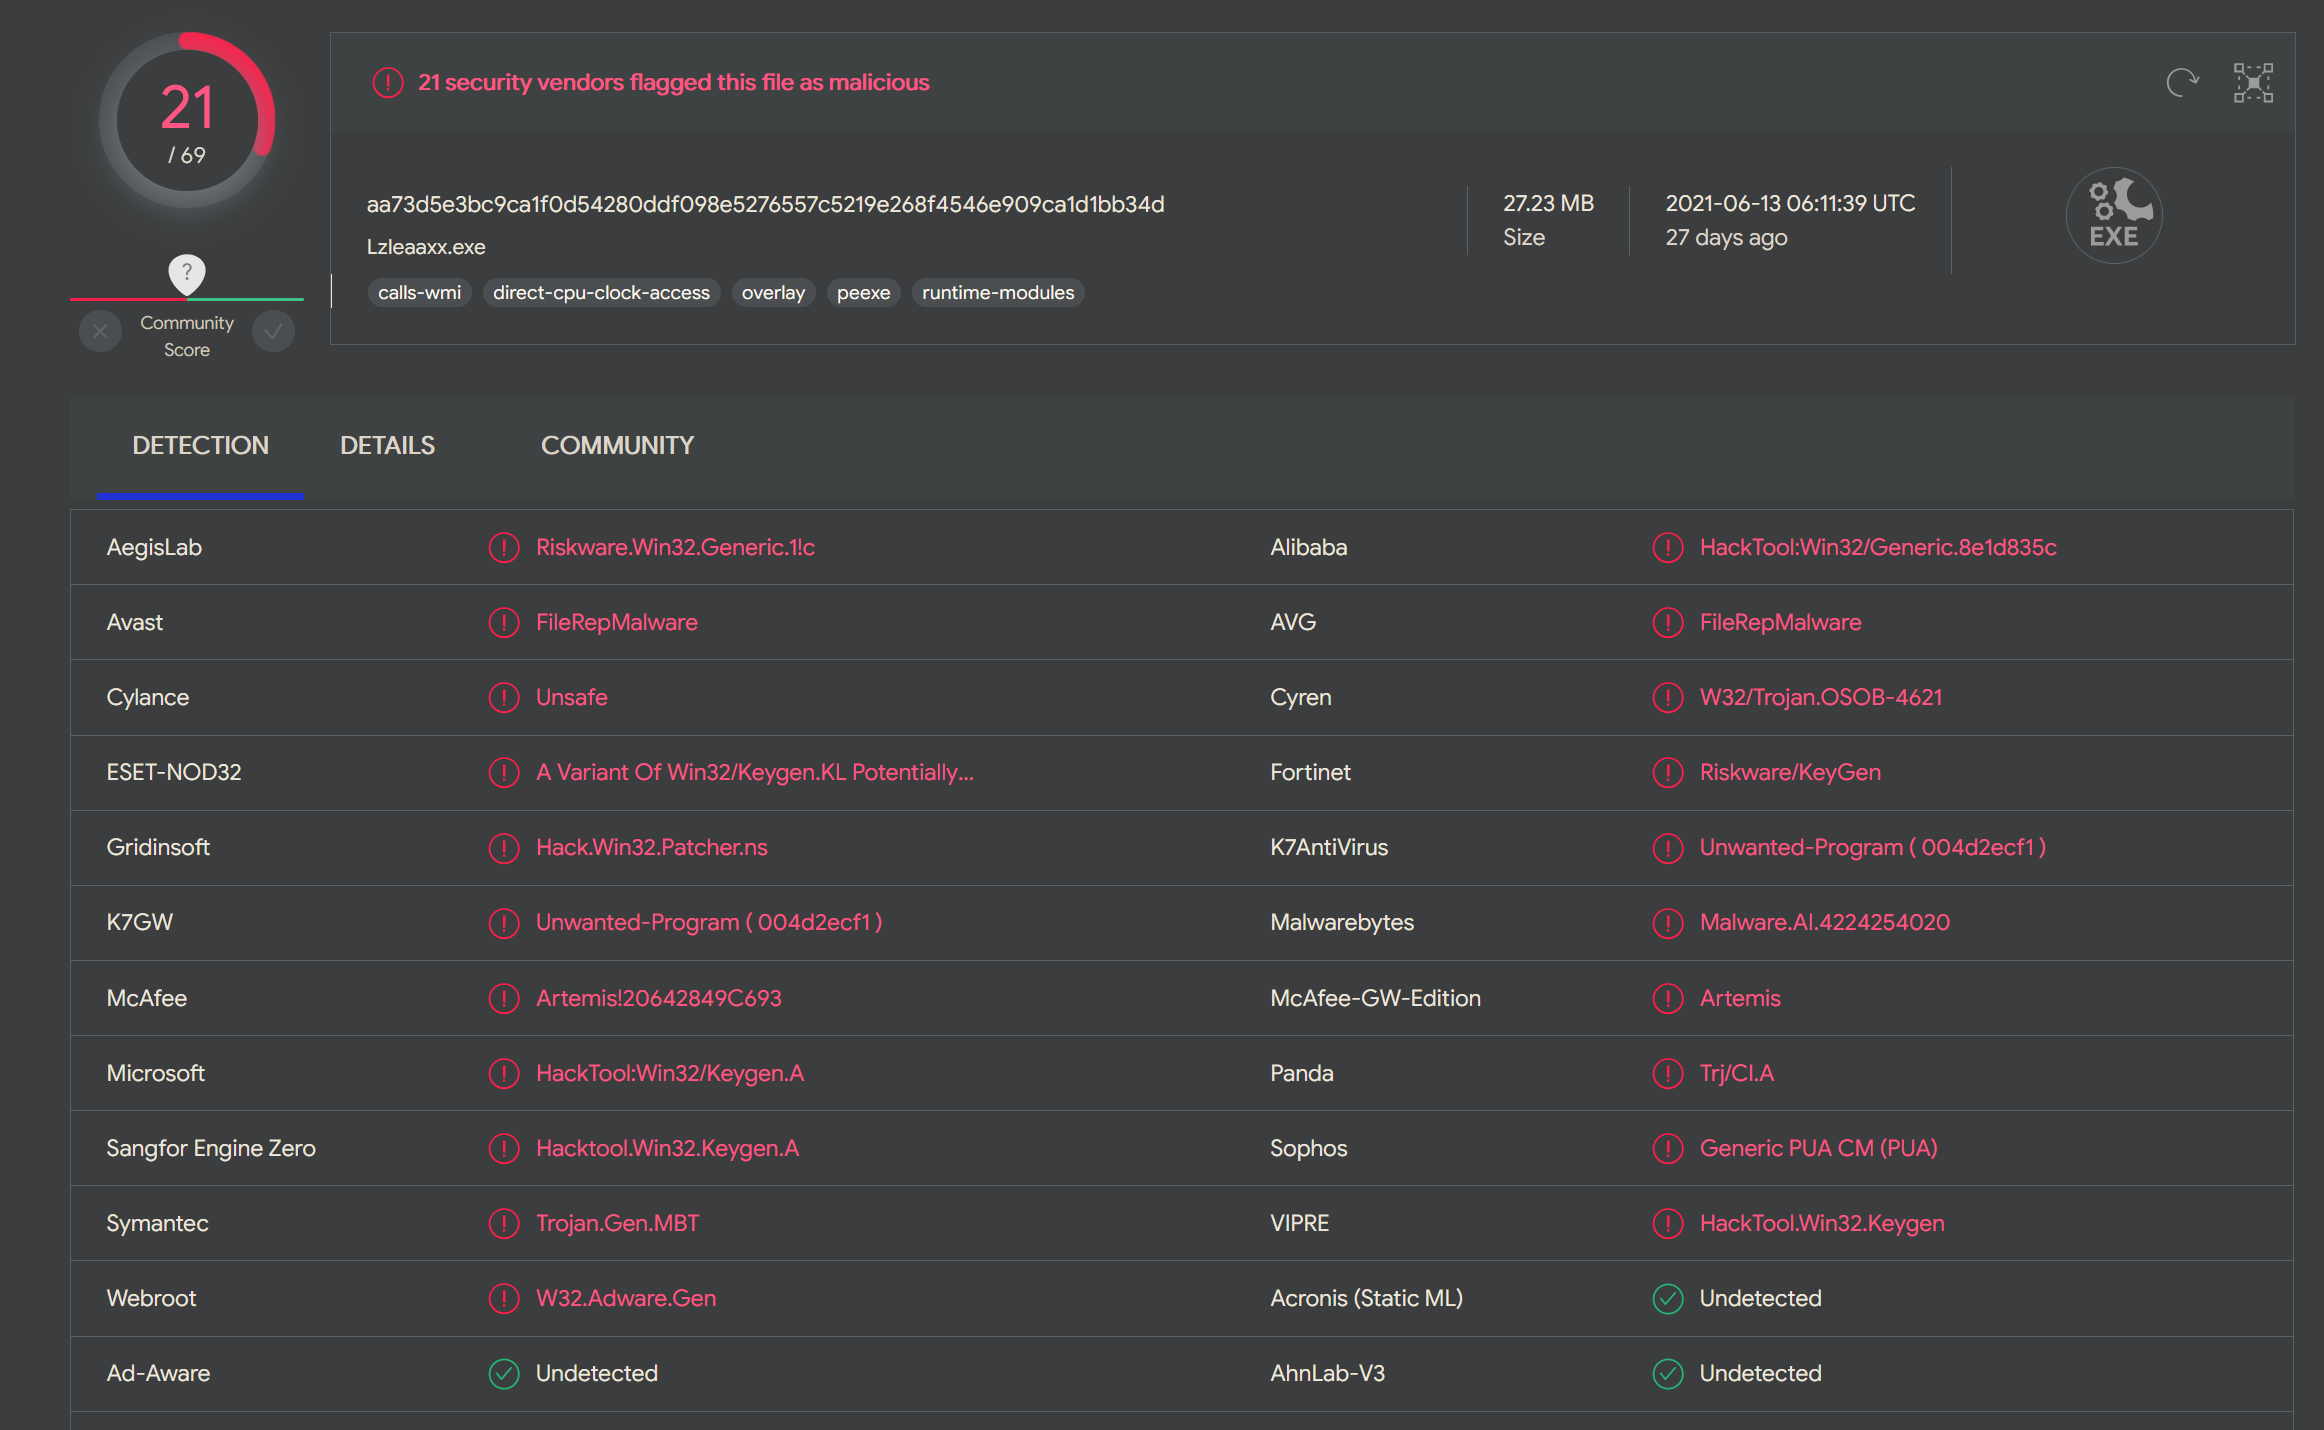Click the Lzleaaxx.exe file name
Screen dimensions: 2324x1430
pos(426,247)
